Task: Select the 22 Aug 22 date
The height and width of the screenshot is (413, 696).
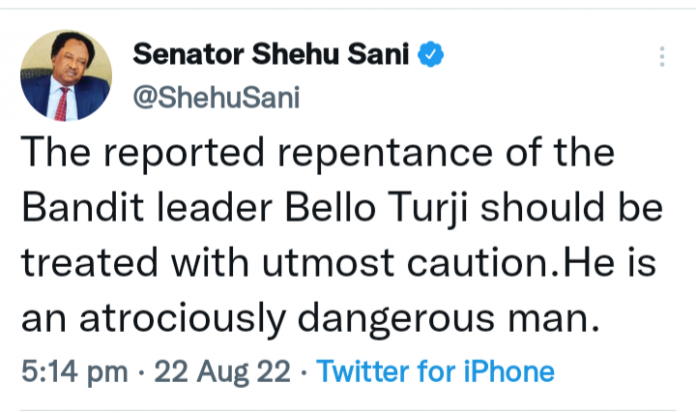Action: coord(216,372)
